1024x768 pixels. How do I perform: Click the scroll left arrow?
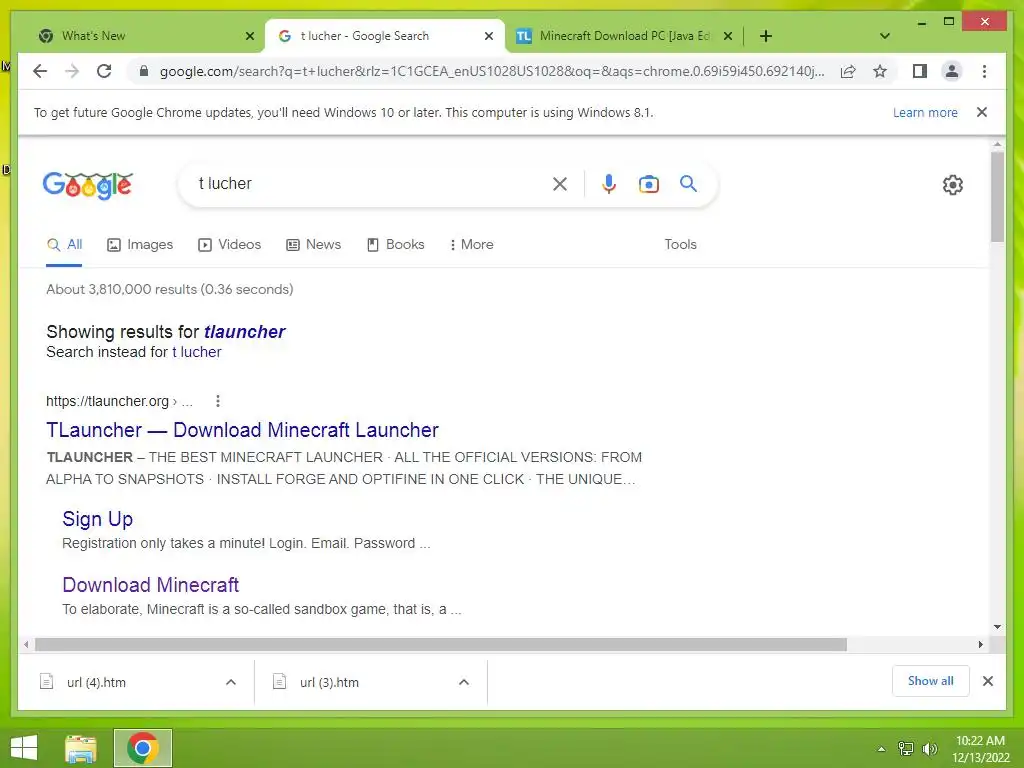pos(25,645)
